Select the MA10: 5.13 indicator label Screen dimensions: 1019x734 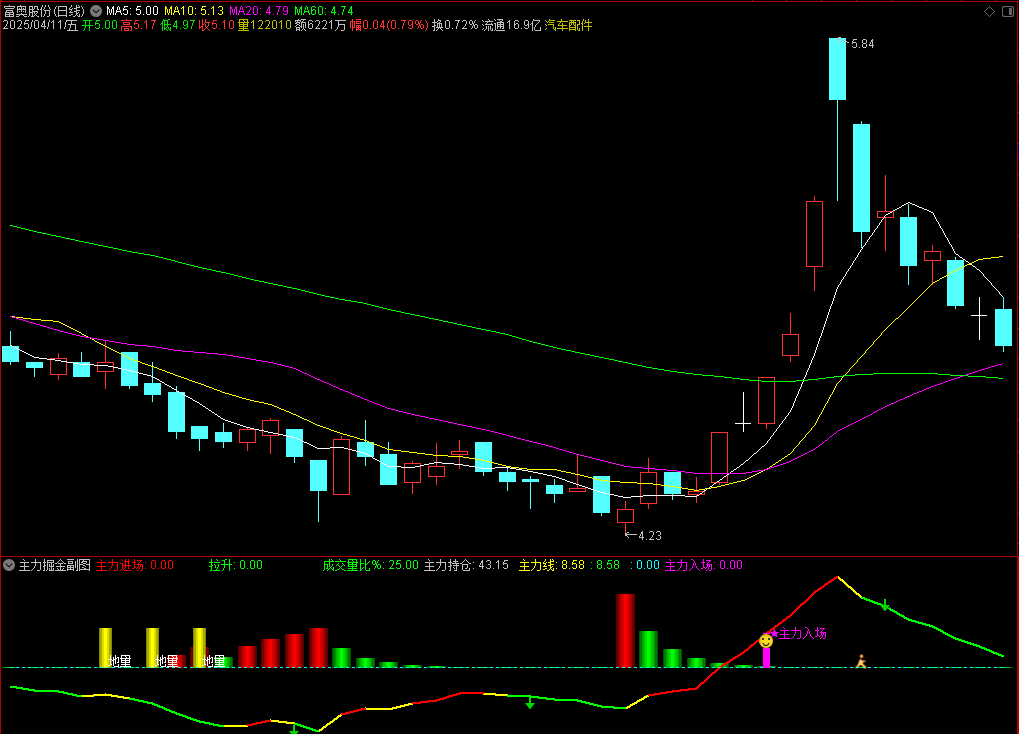[194, 11]
